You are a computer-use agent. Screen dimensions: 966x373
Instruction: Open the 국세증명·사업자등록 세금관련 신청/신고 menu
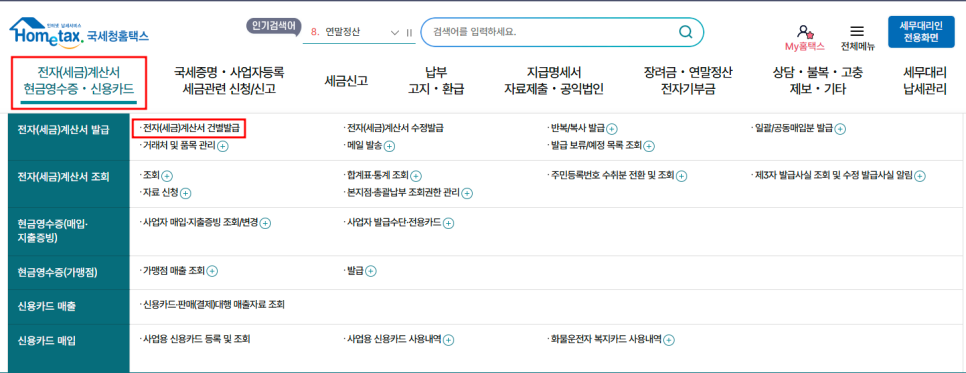tap(229, 81)
